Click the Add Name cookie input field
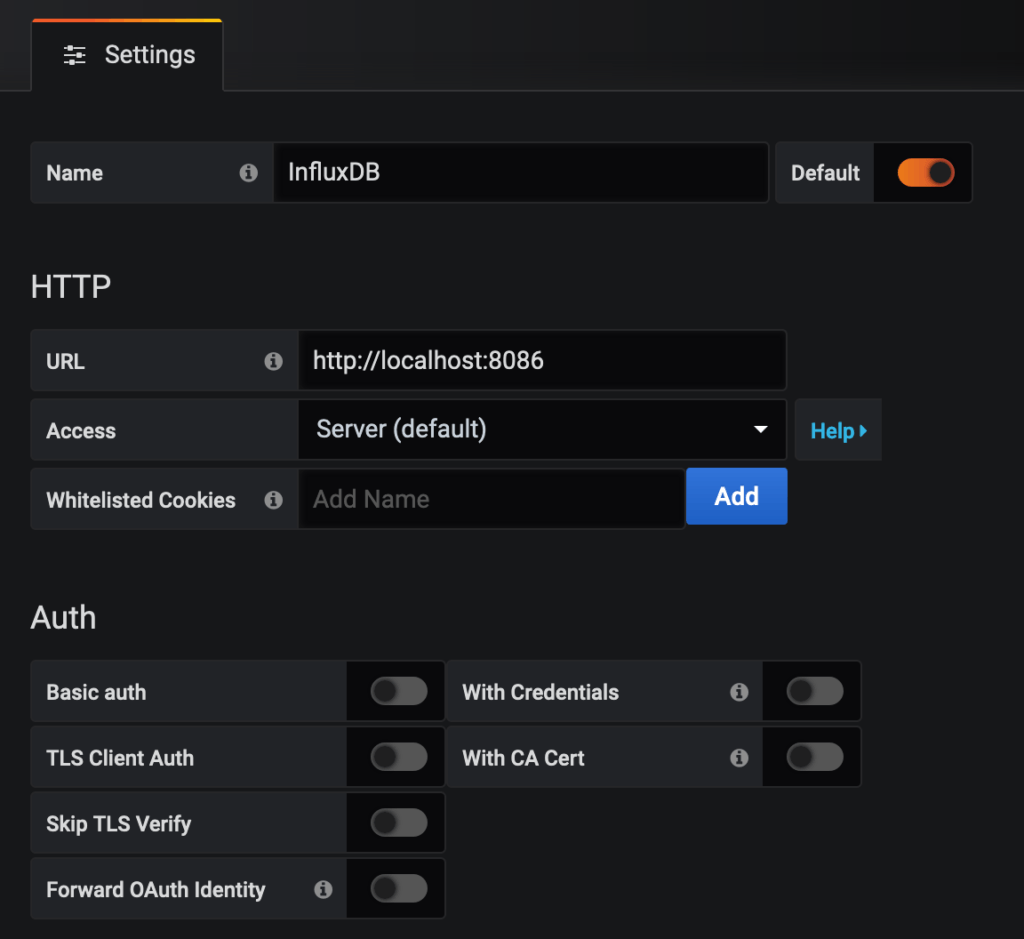 (491, 500)
